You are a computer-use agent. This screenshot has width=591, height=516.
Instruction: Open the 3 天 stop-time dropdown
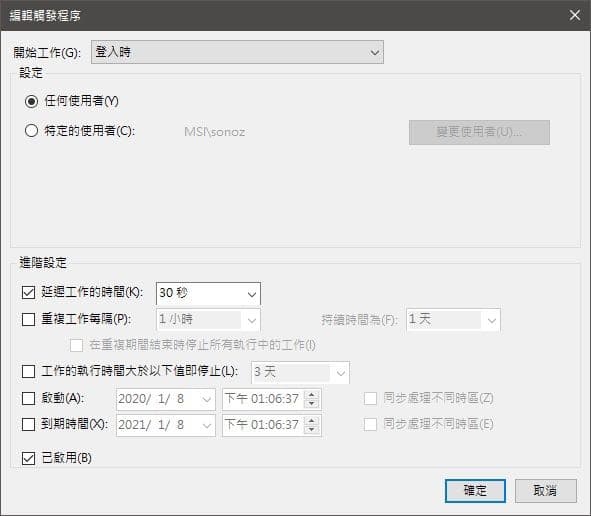[300, 372]
